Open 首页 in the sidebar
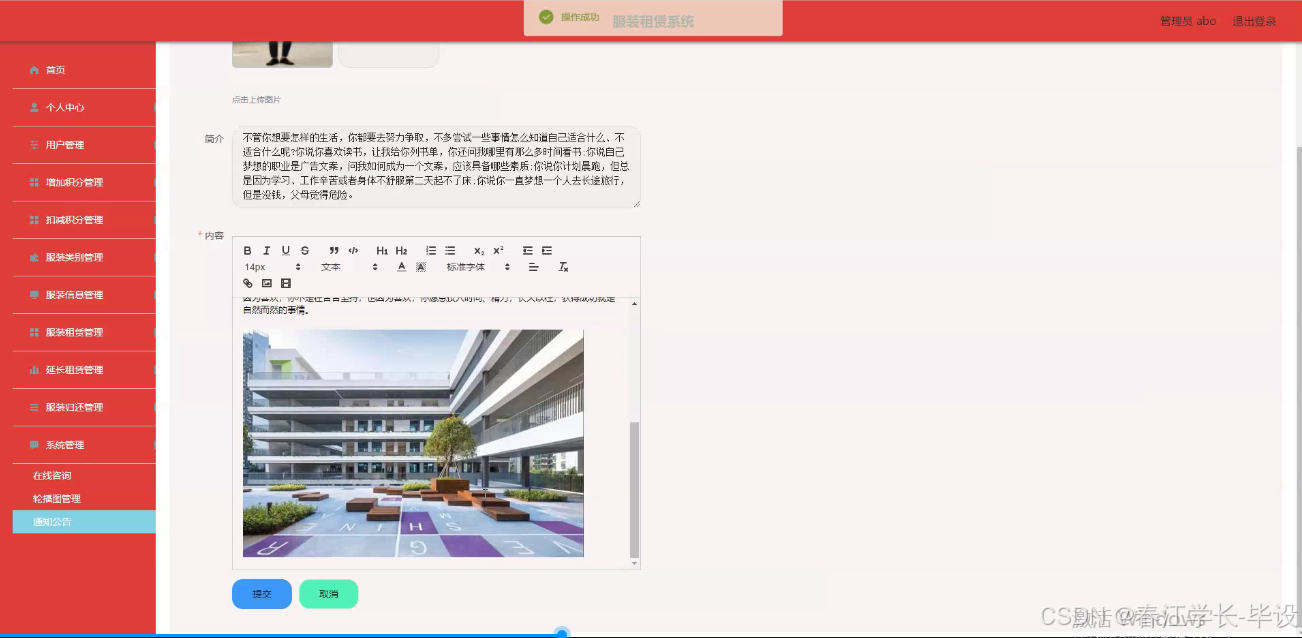This screenshot has width=1302, height=638. pyautogui.click(x=84, y=70)
